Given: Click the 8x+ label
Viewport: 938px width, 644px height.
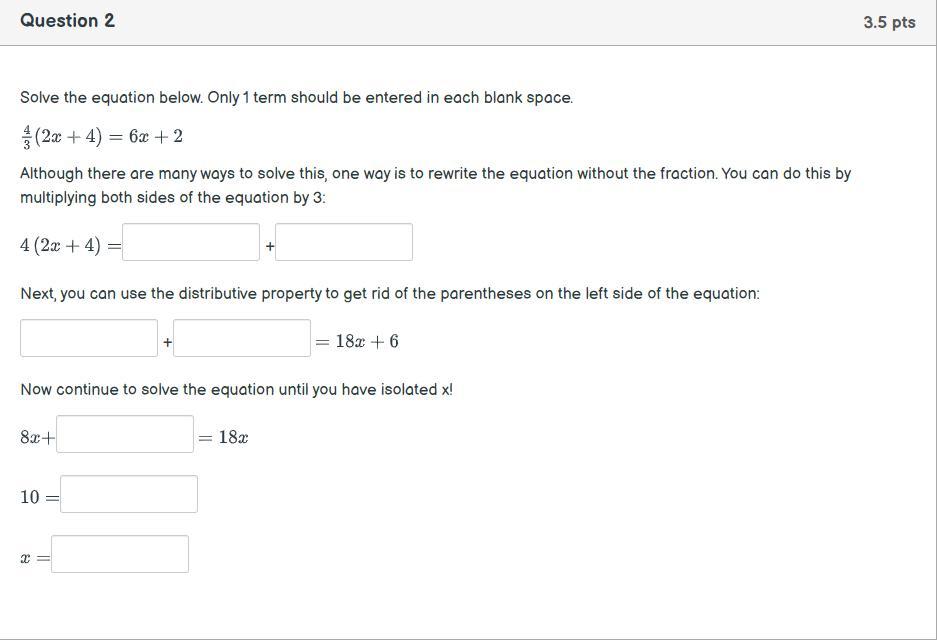Looking at the screenshot, I should (38, 438).
